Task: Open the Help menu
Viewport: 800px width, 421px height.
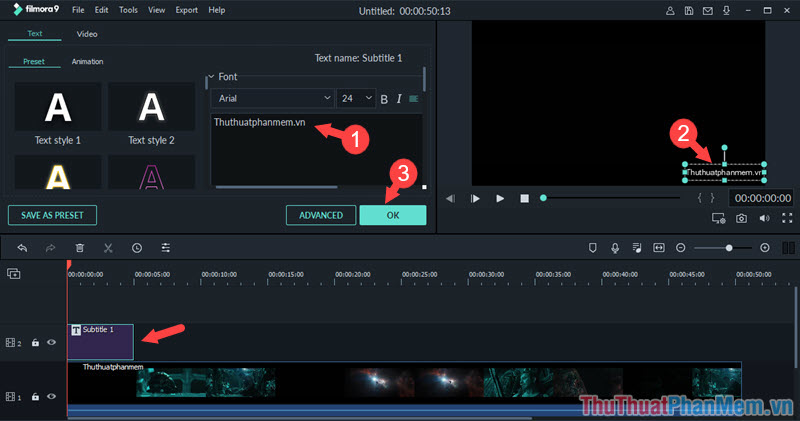Action: (216, 10)
